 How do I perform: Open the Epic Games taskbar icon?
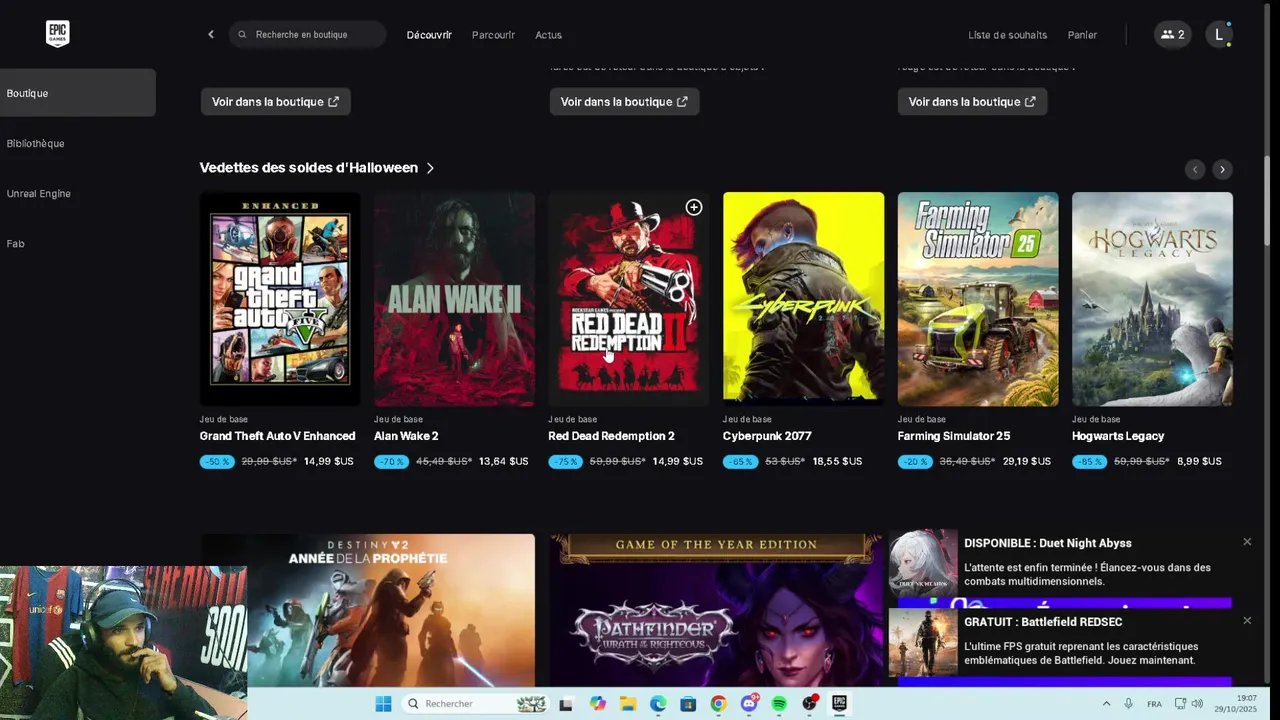click(839, 704)
